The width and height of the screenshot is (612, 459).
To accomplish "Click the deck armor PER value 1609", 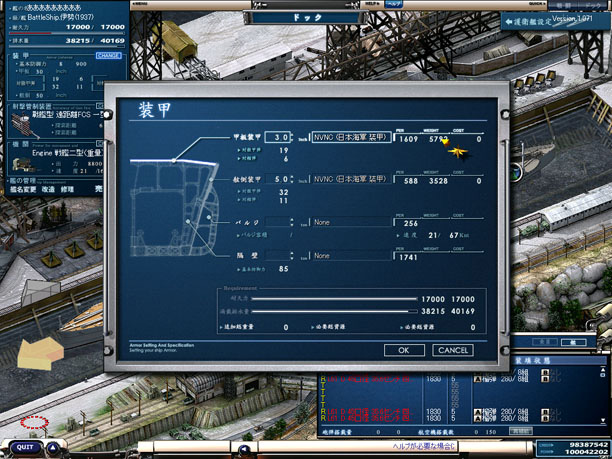I will [408, 139].
